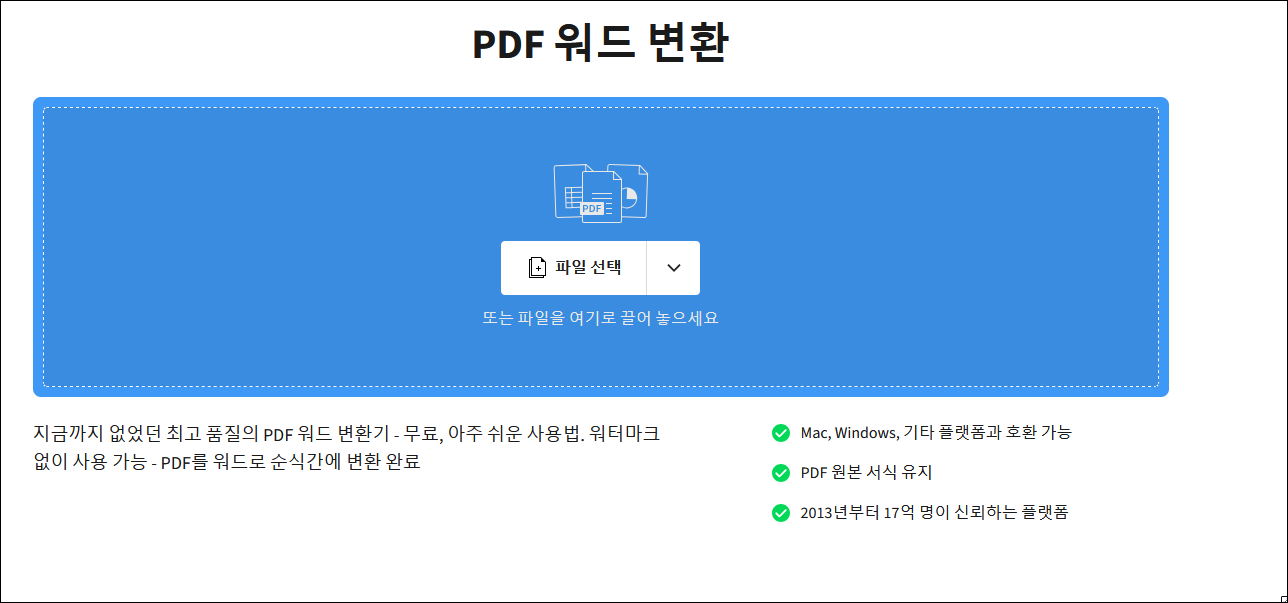Click the green checkmark beside 2013년부터 17억 명

pos(781,513)
